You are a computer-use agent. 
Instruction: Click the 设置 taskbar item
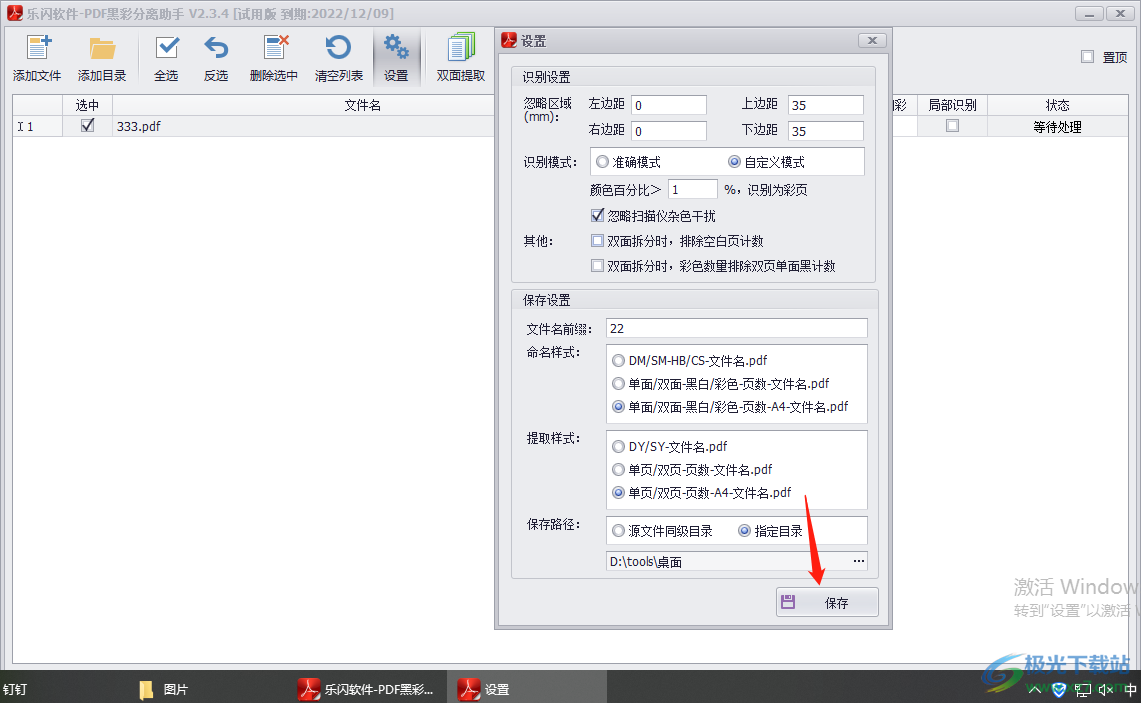(484, 688)
